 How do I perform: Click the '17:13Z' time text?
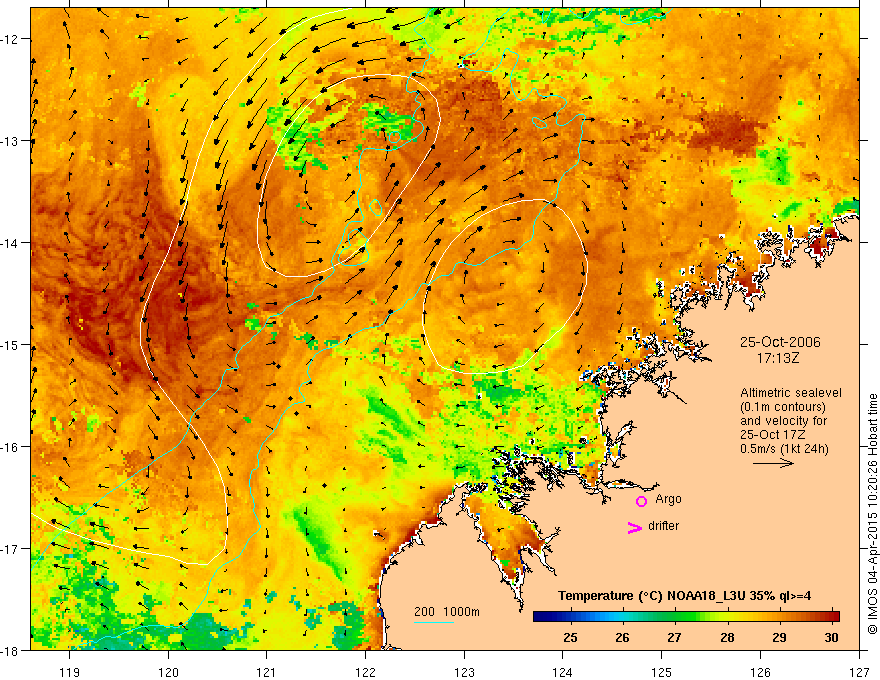[x=777, y=358]
